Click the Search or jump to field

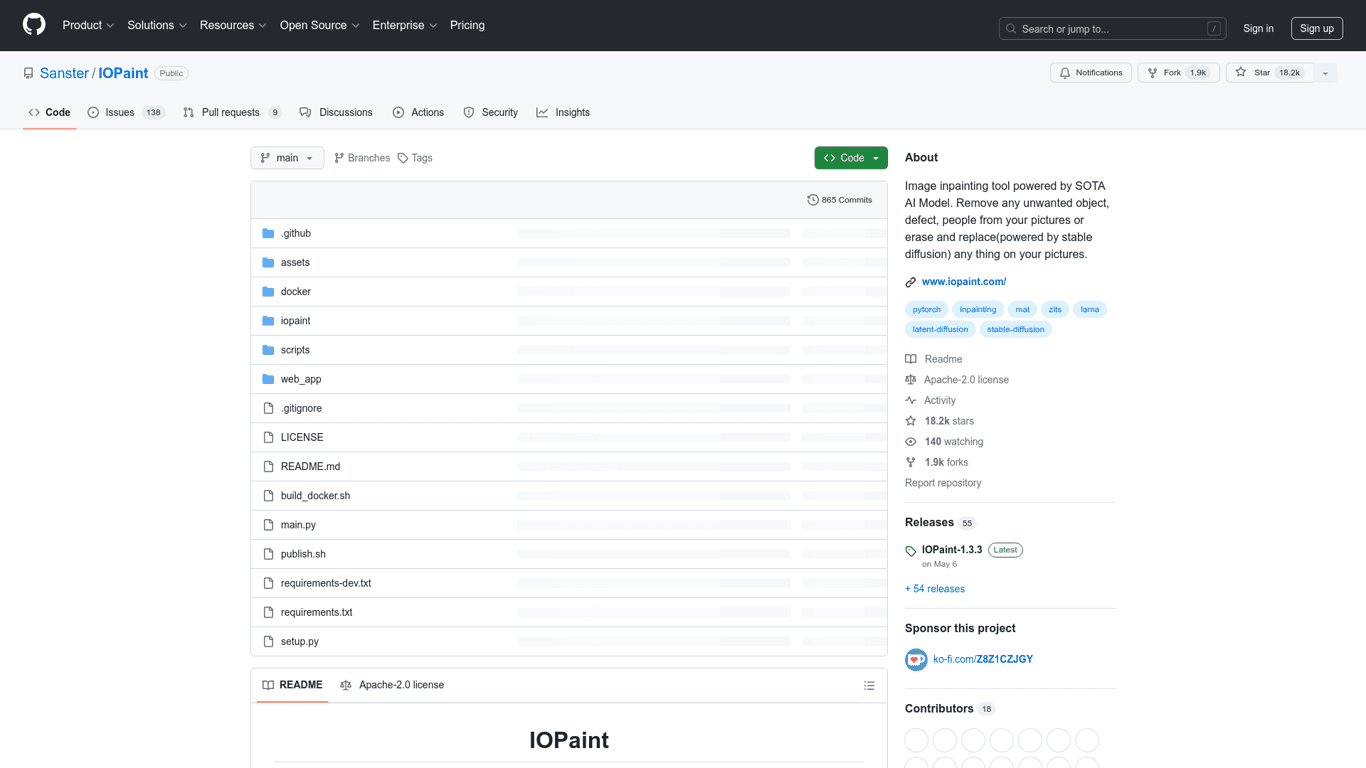(x=1111, y=29)
